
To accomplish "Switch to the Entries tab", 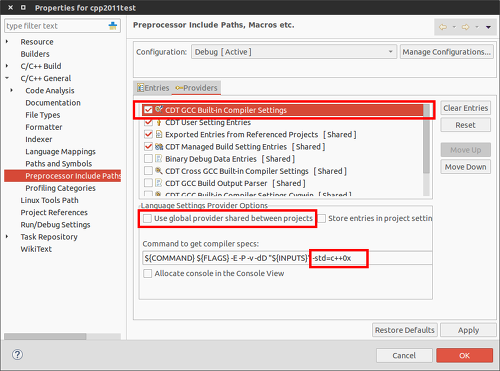I will (x=153, y=88).
